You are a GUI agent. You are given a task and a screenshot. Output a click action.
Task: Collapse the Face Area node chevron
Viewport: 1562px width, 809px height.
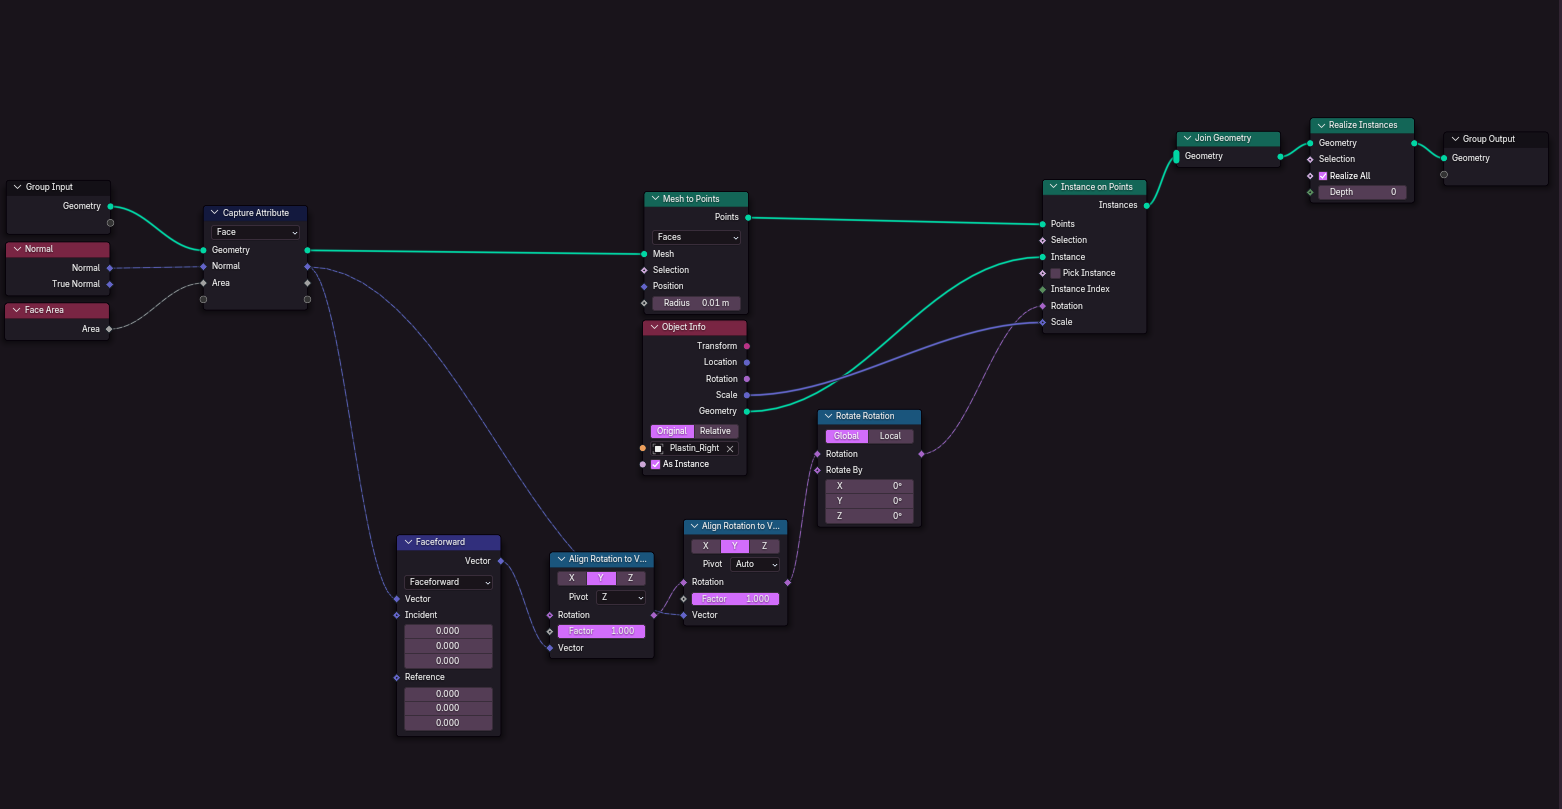[x=17, y=310]
